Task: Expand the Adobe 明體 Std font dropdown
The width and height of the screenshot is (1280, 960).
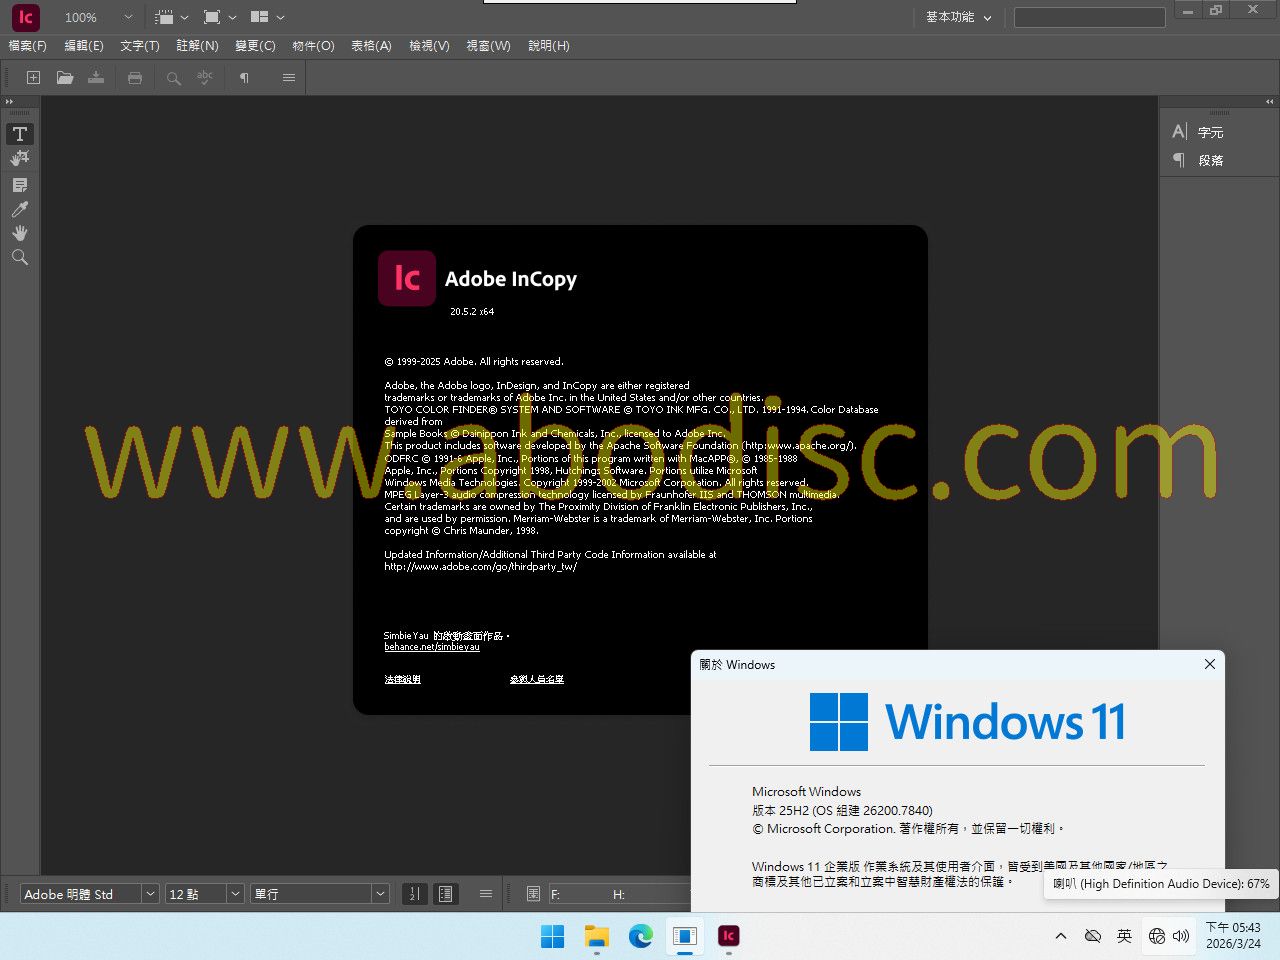Action: pyautogui.click(x=150, y=894)
